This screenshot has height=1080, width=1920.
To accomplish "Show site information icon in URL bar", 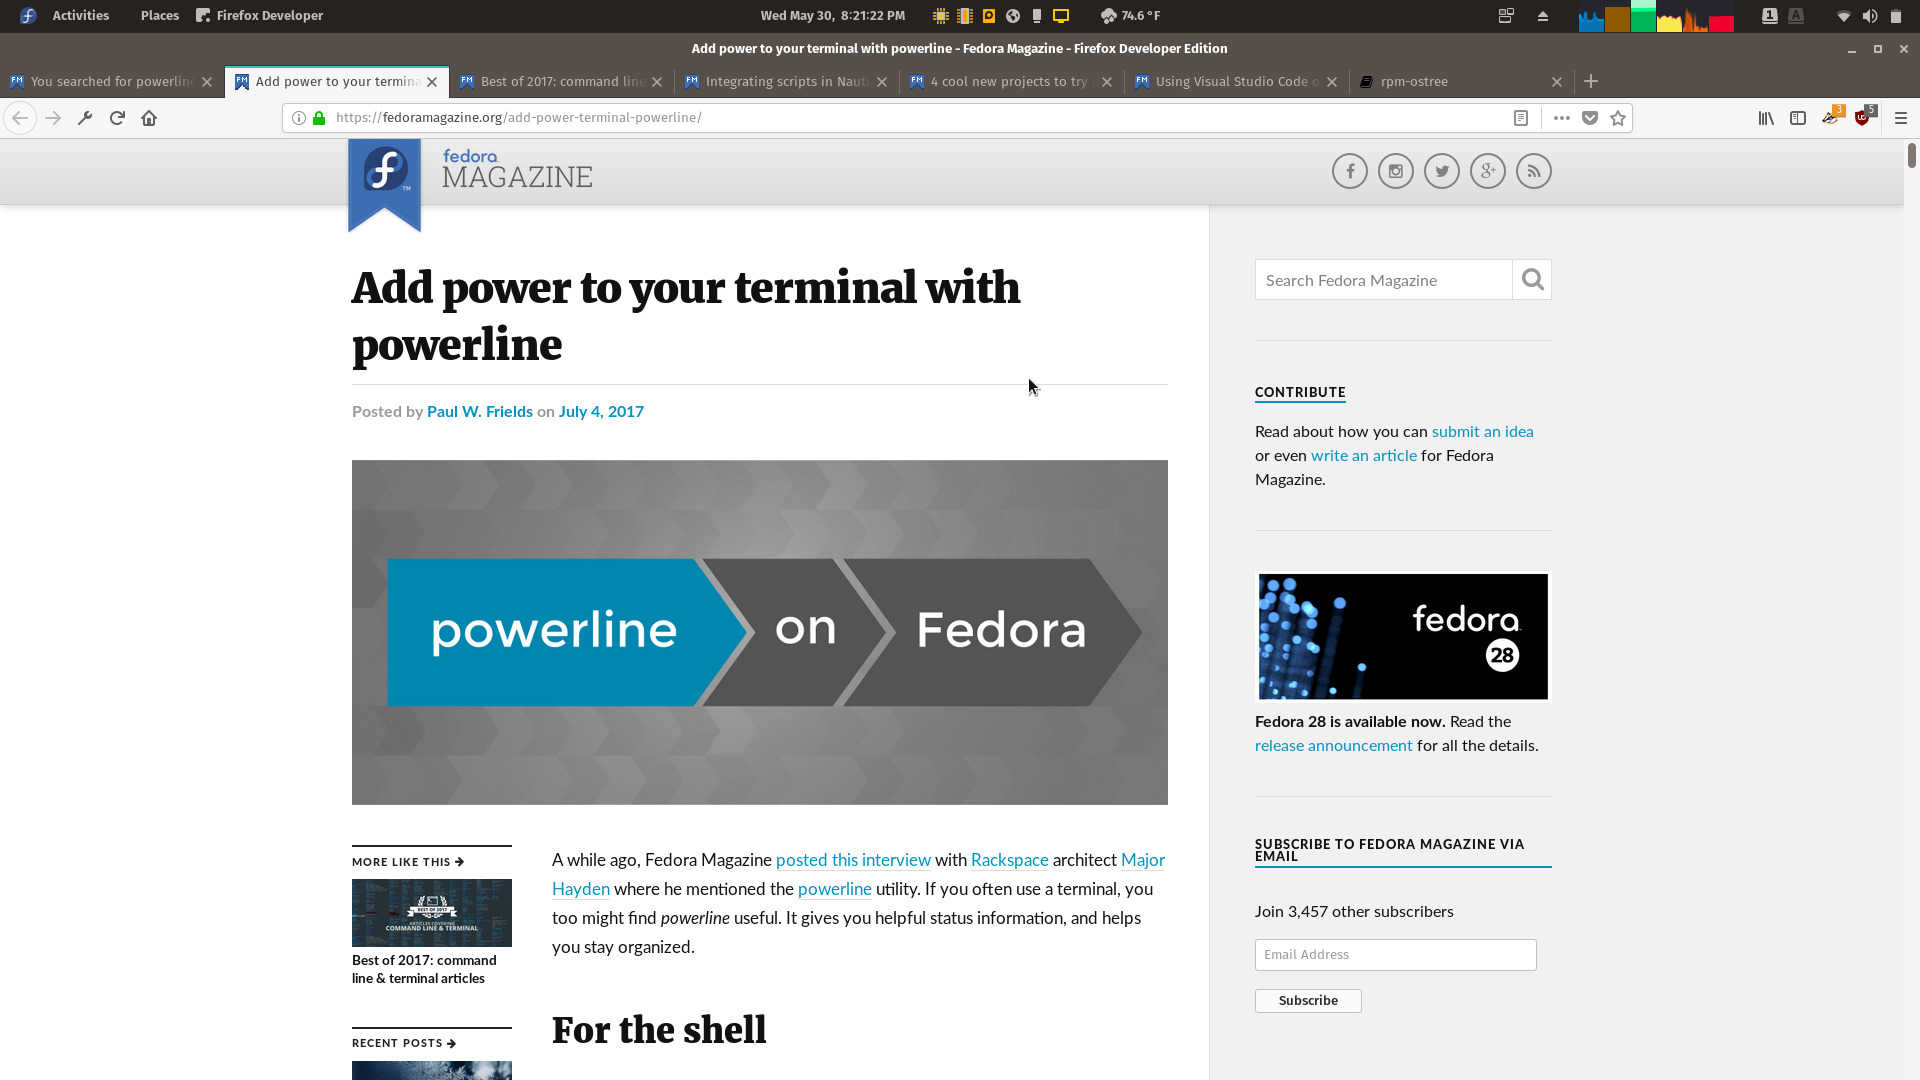I will [298, 118].
